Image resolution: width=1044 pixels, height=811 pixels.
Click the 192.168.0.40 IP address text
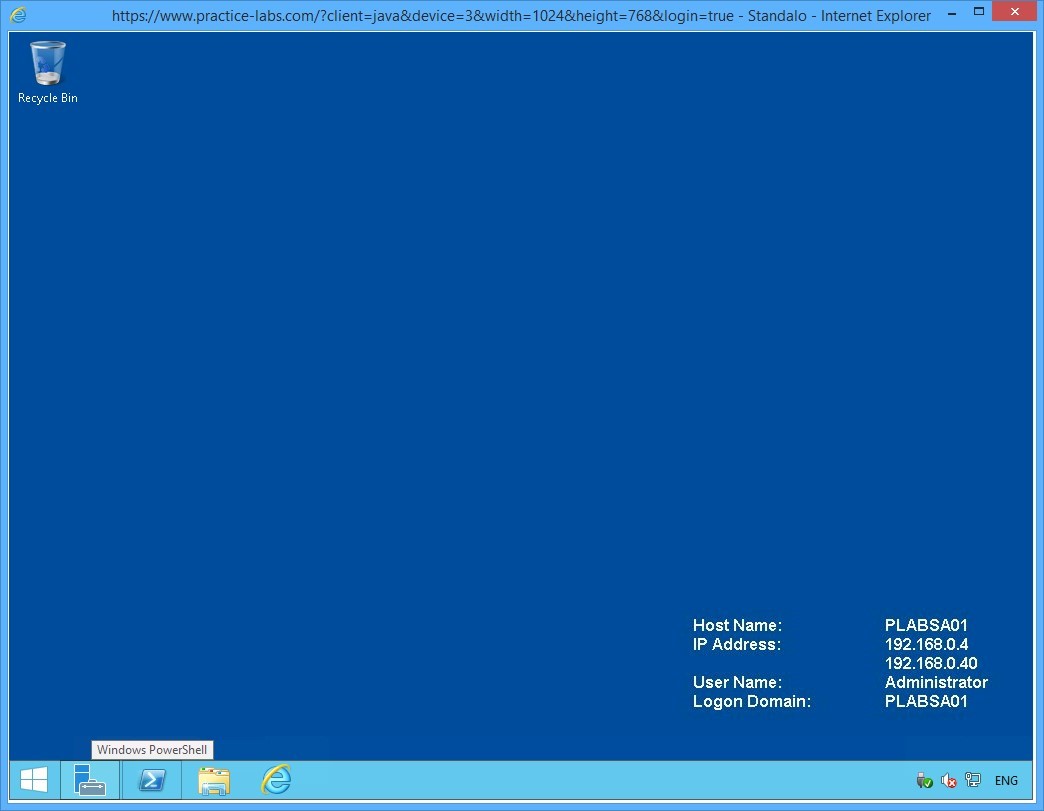[x=931, y=664]
